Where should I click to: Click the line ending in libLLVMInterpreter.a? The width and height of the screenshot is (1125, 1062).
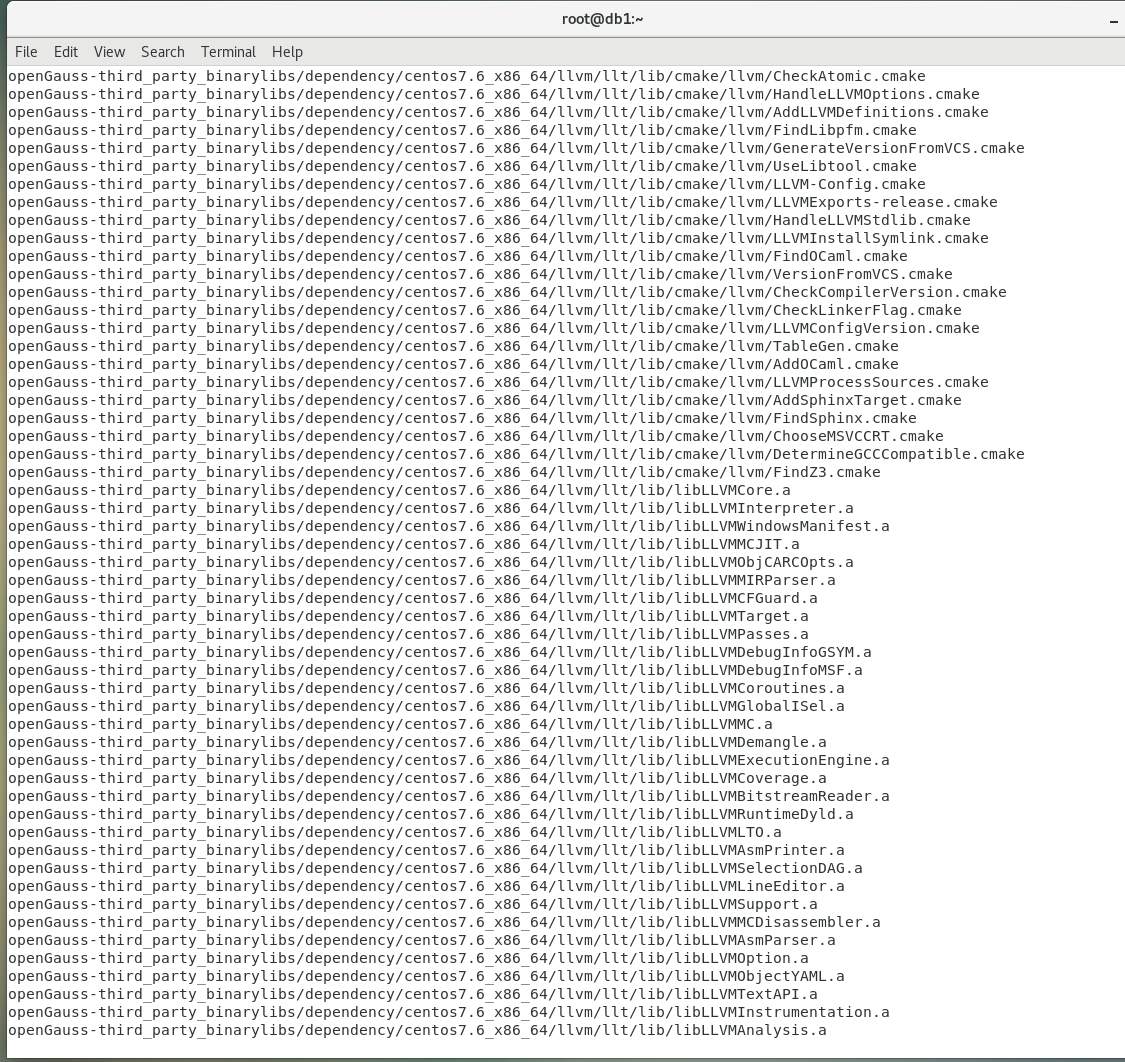(x=430, y=508)
